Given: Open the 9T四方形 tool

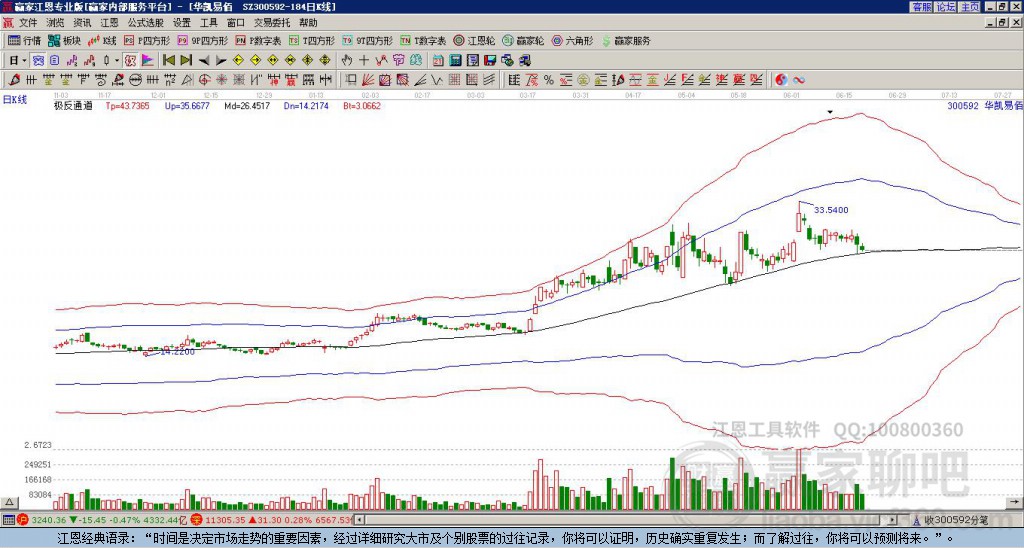Looking at the screenshot, I should 367,40.
